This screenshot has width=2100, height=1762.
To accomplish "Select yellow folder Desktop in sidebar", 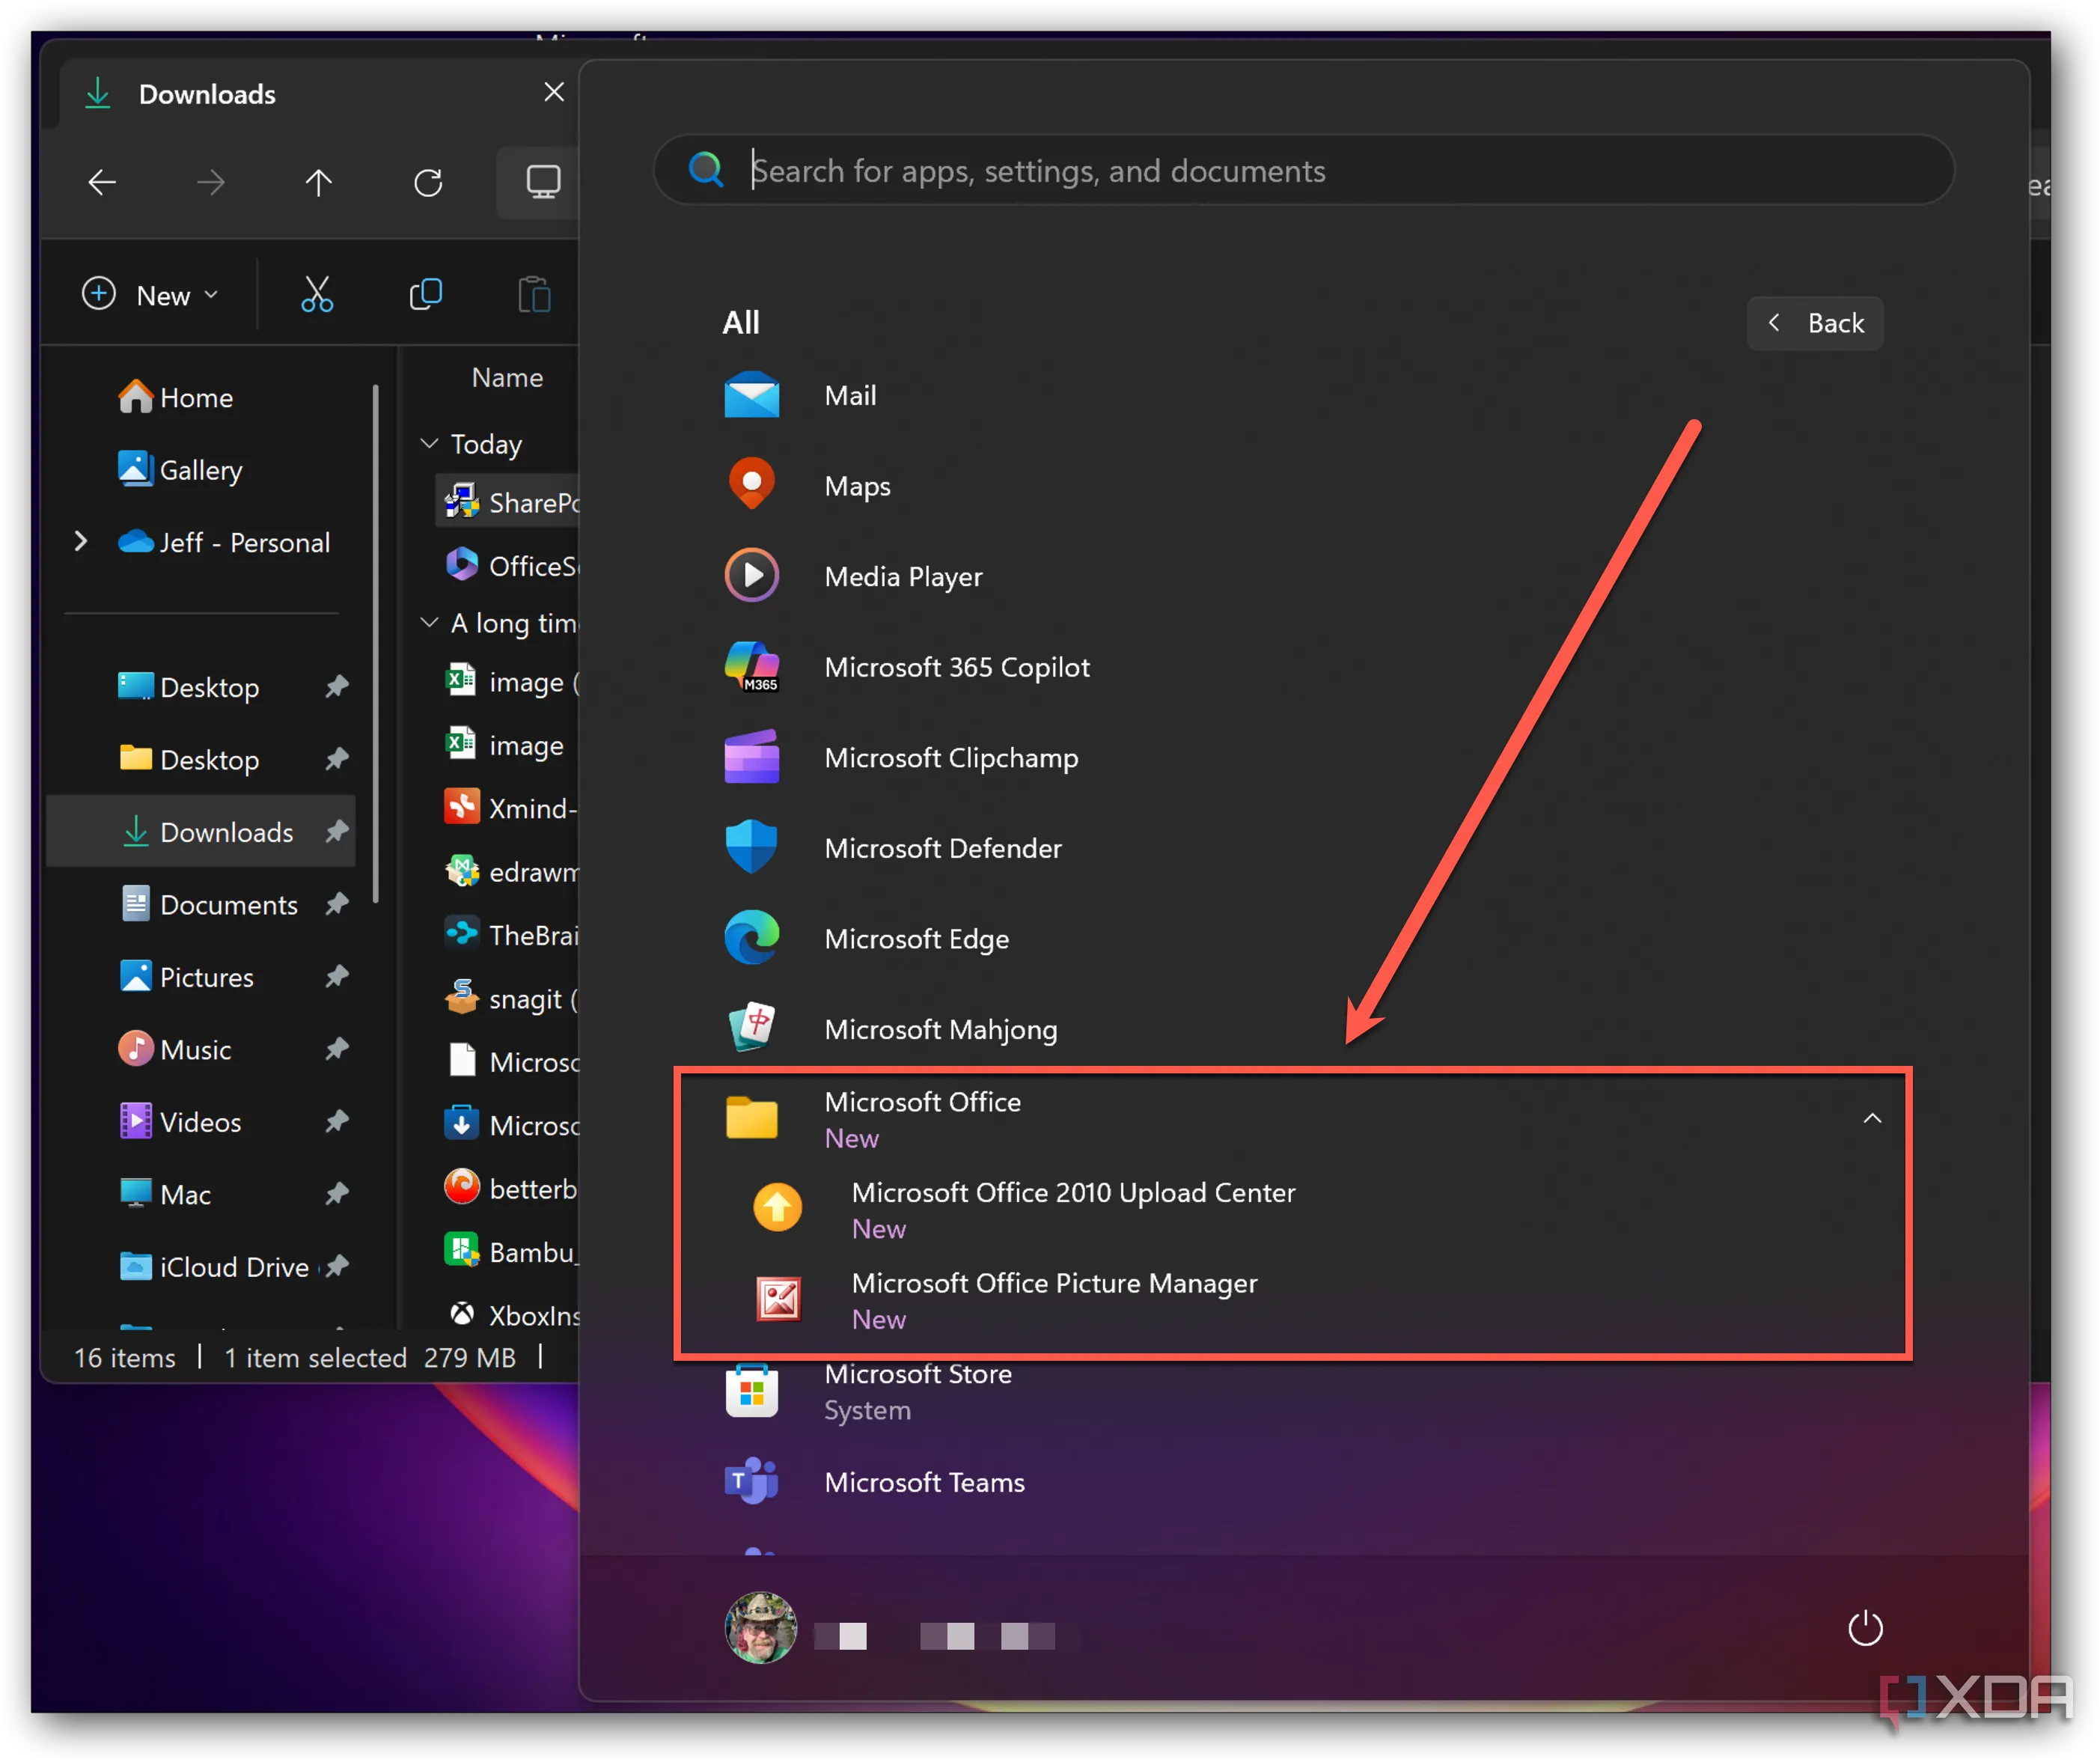I will coord(202,760).
